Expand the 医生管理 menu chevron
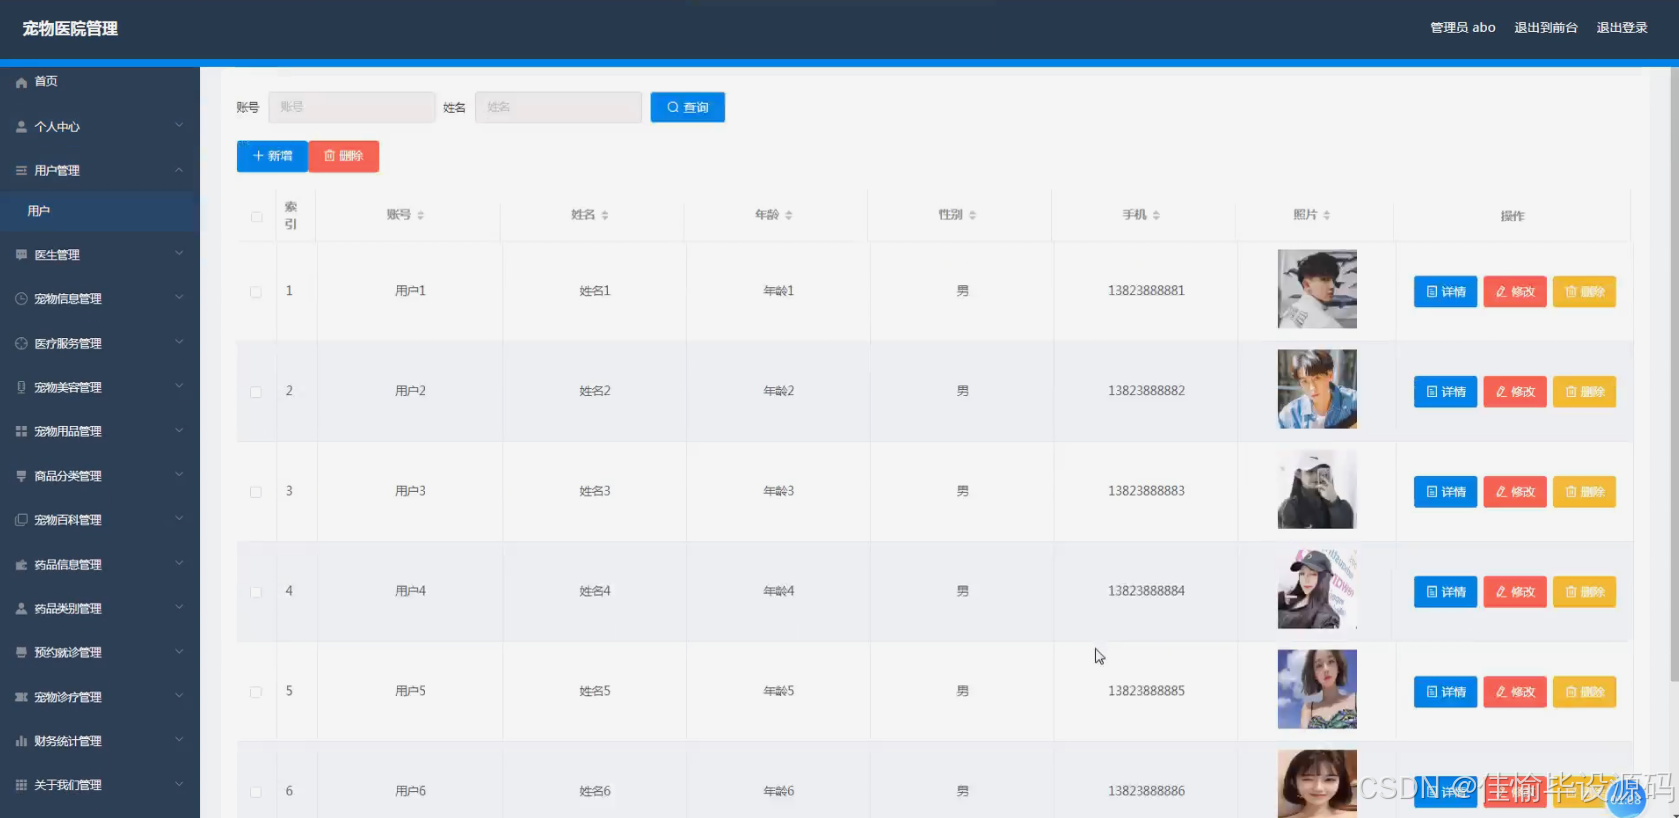The image size is (1679, 818). (x=179, y=254)
